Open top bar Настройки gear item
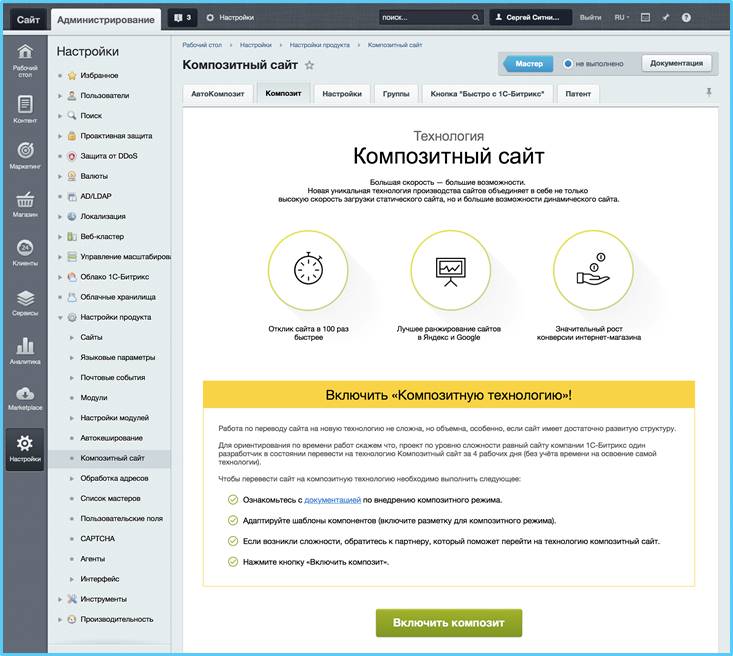 tap(230, 18)
